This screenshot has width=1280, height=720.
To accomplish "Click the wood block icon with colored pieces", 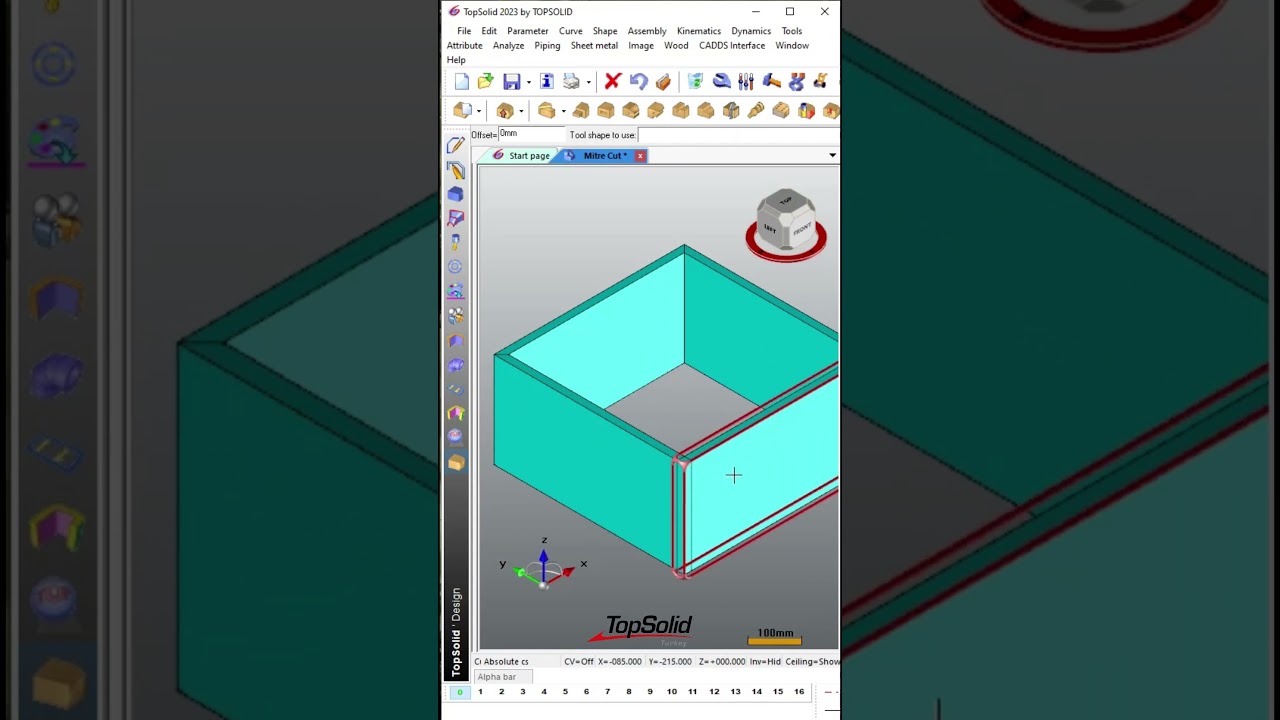I will 806,111.
